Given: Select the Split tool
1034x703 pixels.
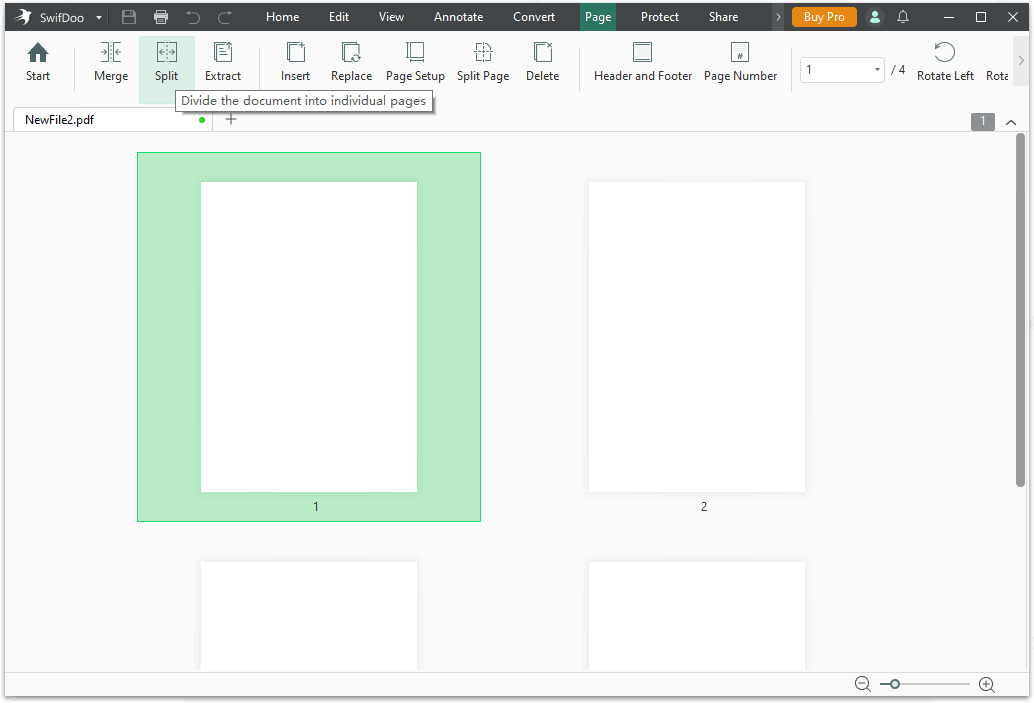Looking at the screenshot, I should [x=166, y=62].
